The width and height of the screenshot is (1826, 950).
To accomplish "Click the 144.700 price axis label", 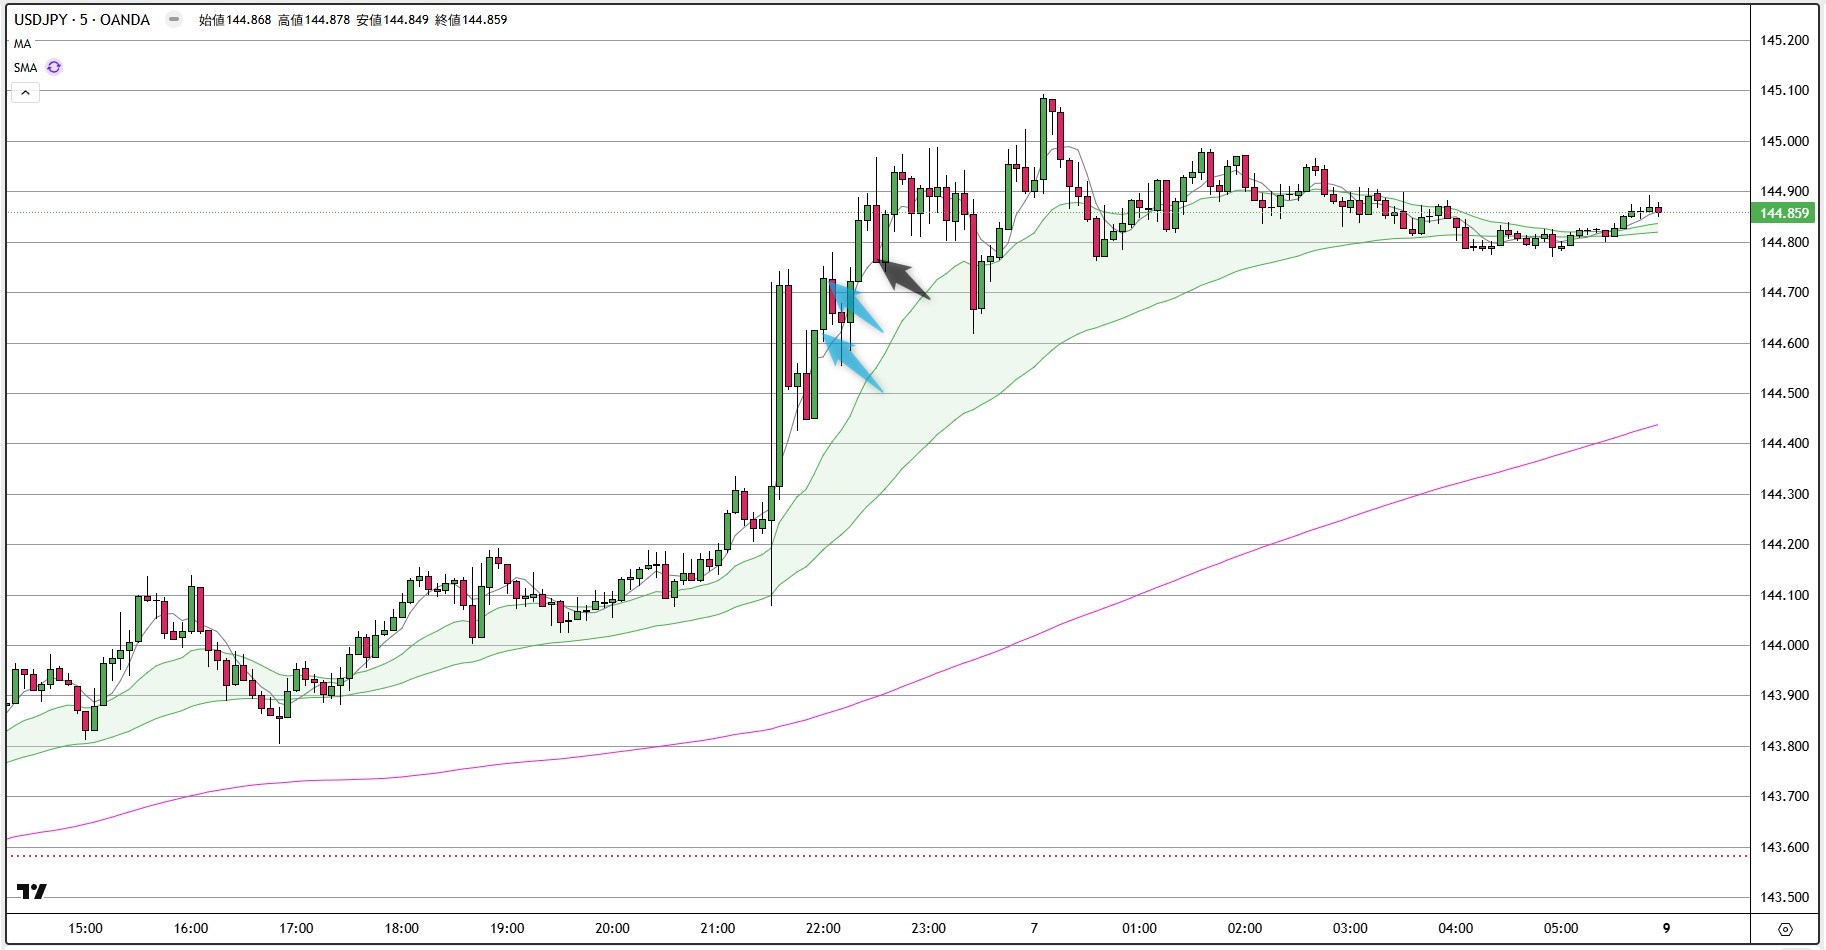I will 1784,292.
